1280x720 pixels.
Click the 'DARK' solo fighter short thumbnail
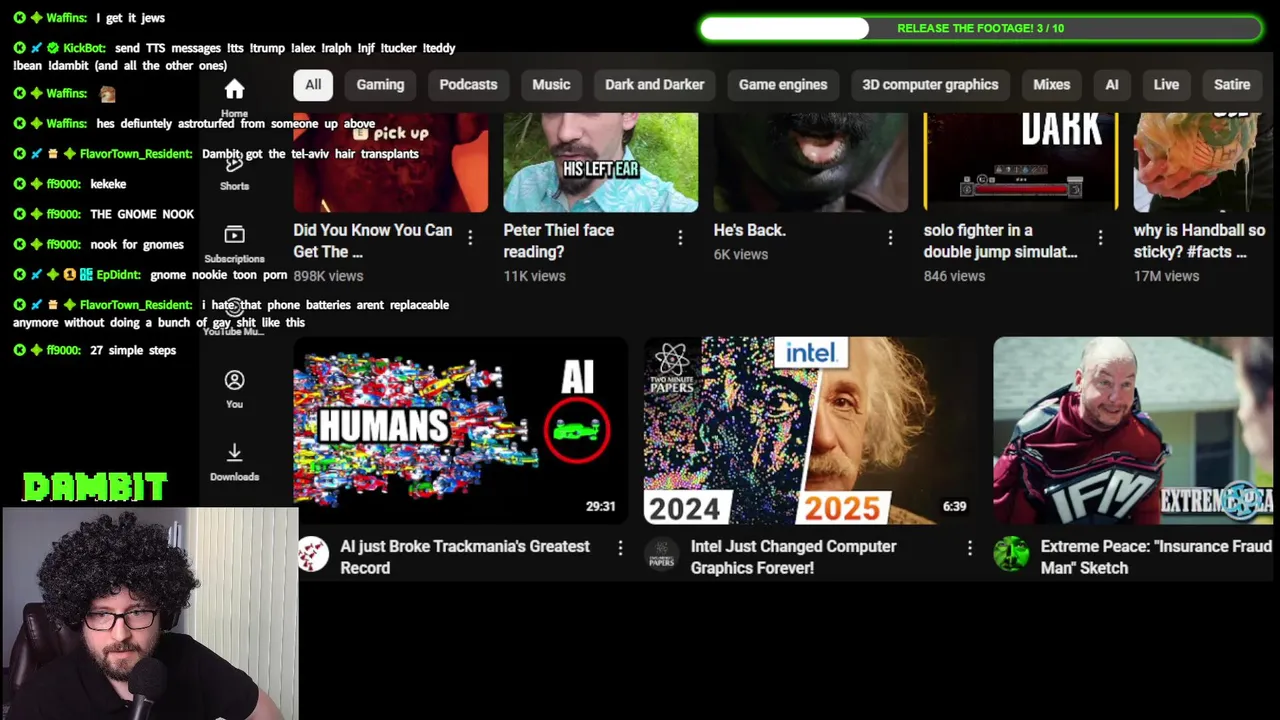(x=1020, y=162)
